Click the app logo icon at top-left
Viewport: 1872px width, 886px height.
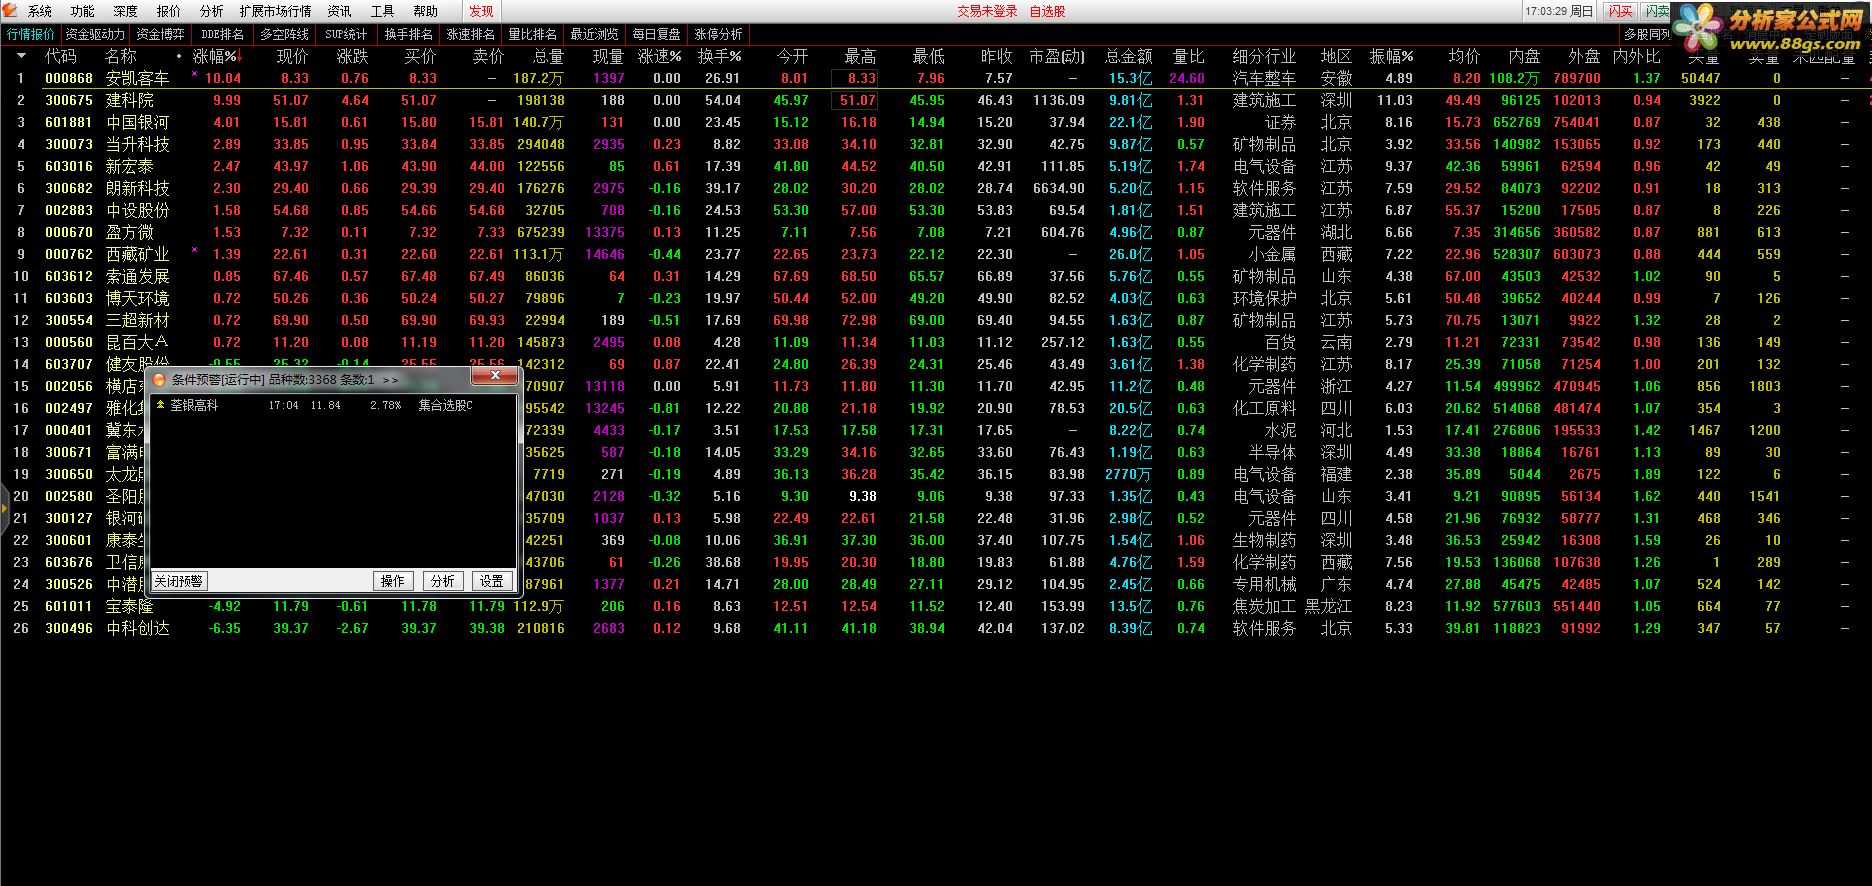tap(10, 10)
